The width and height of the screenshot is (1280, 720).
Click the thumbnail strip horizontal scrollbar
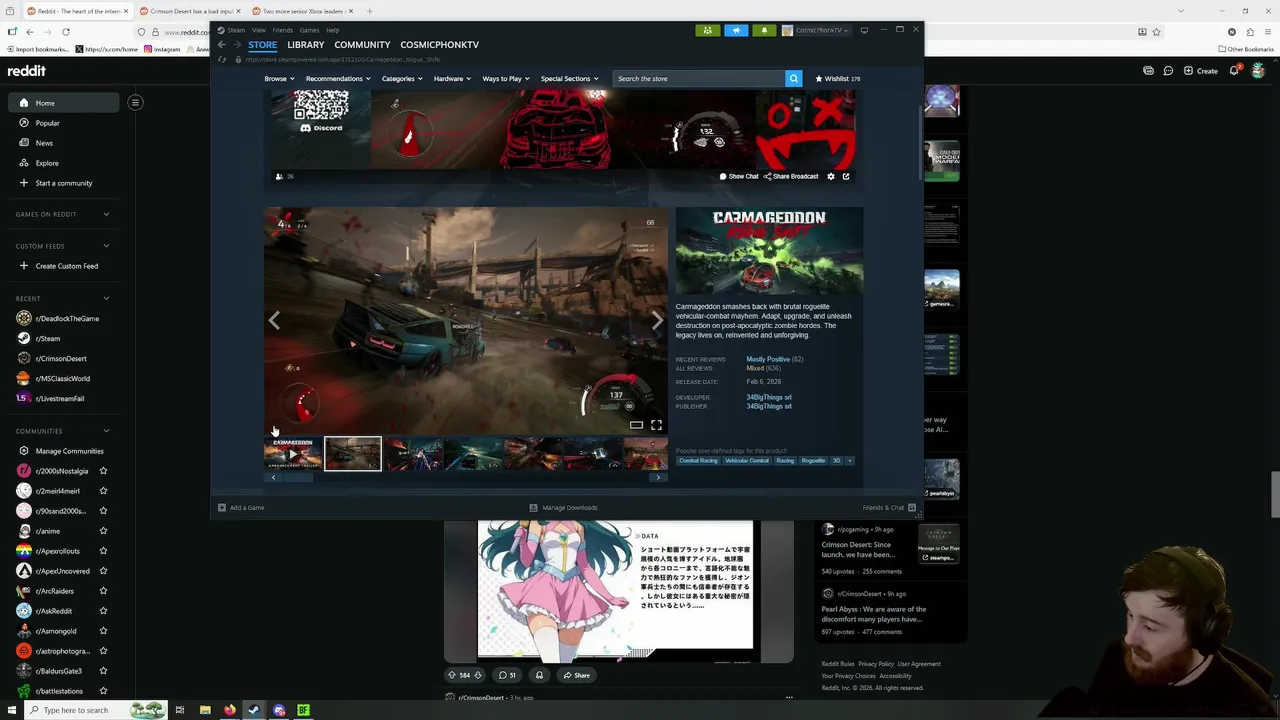pos(296,477)
